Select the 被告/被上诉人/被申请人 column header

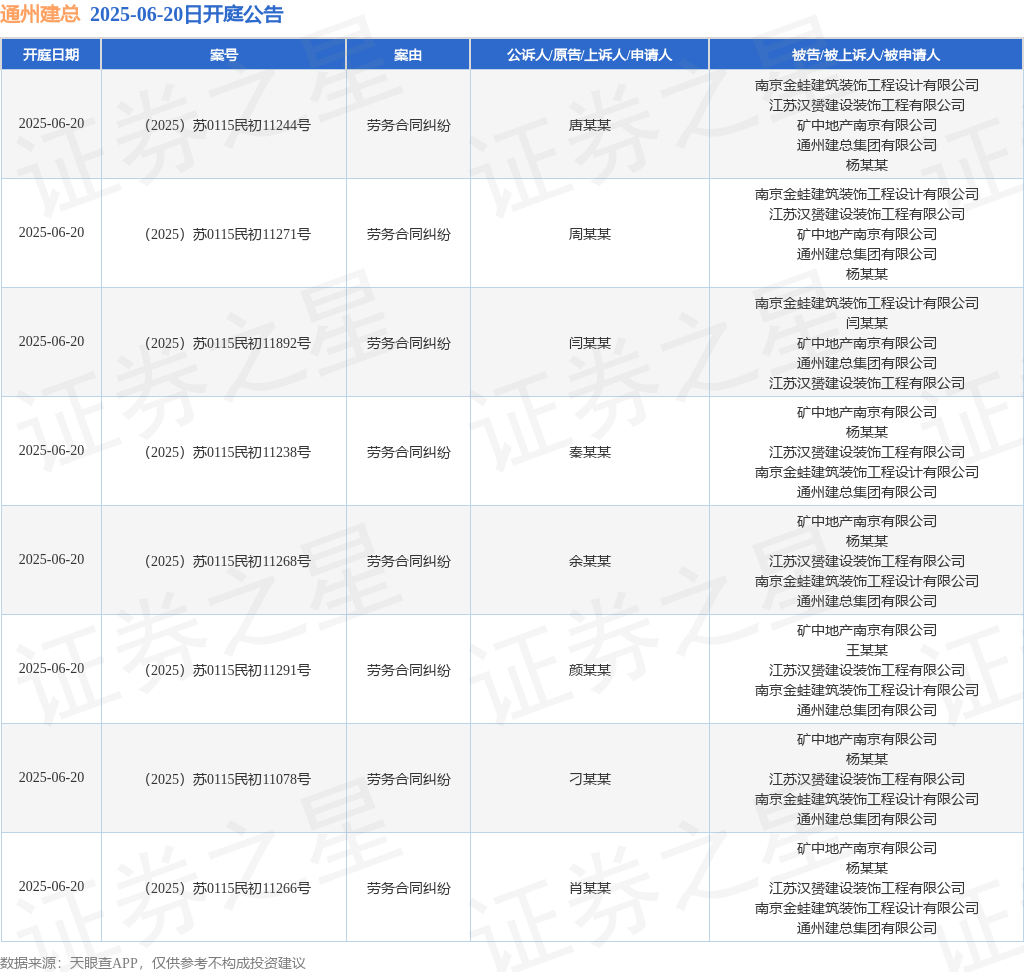point(866,55)
